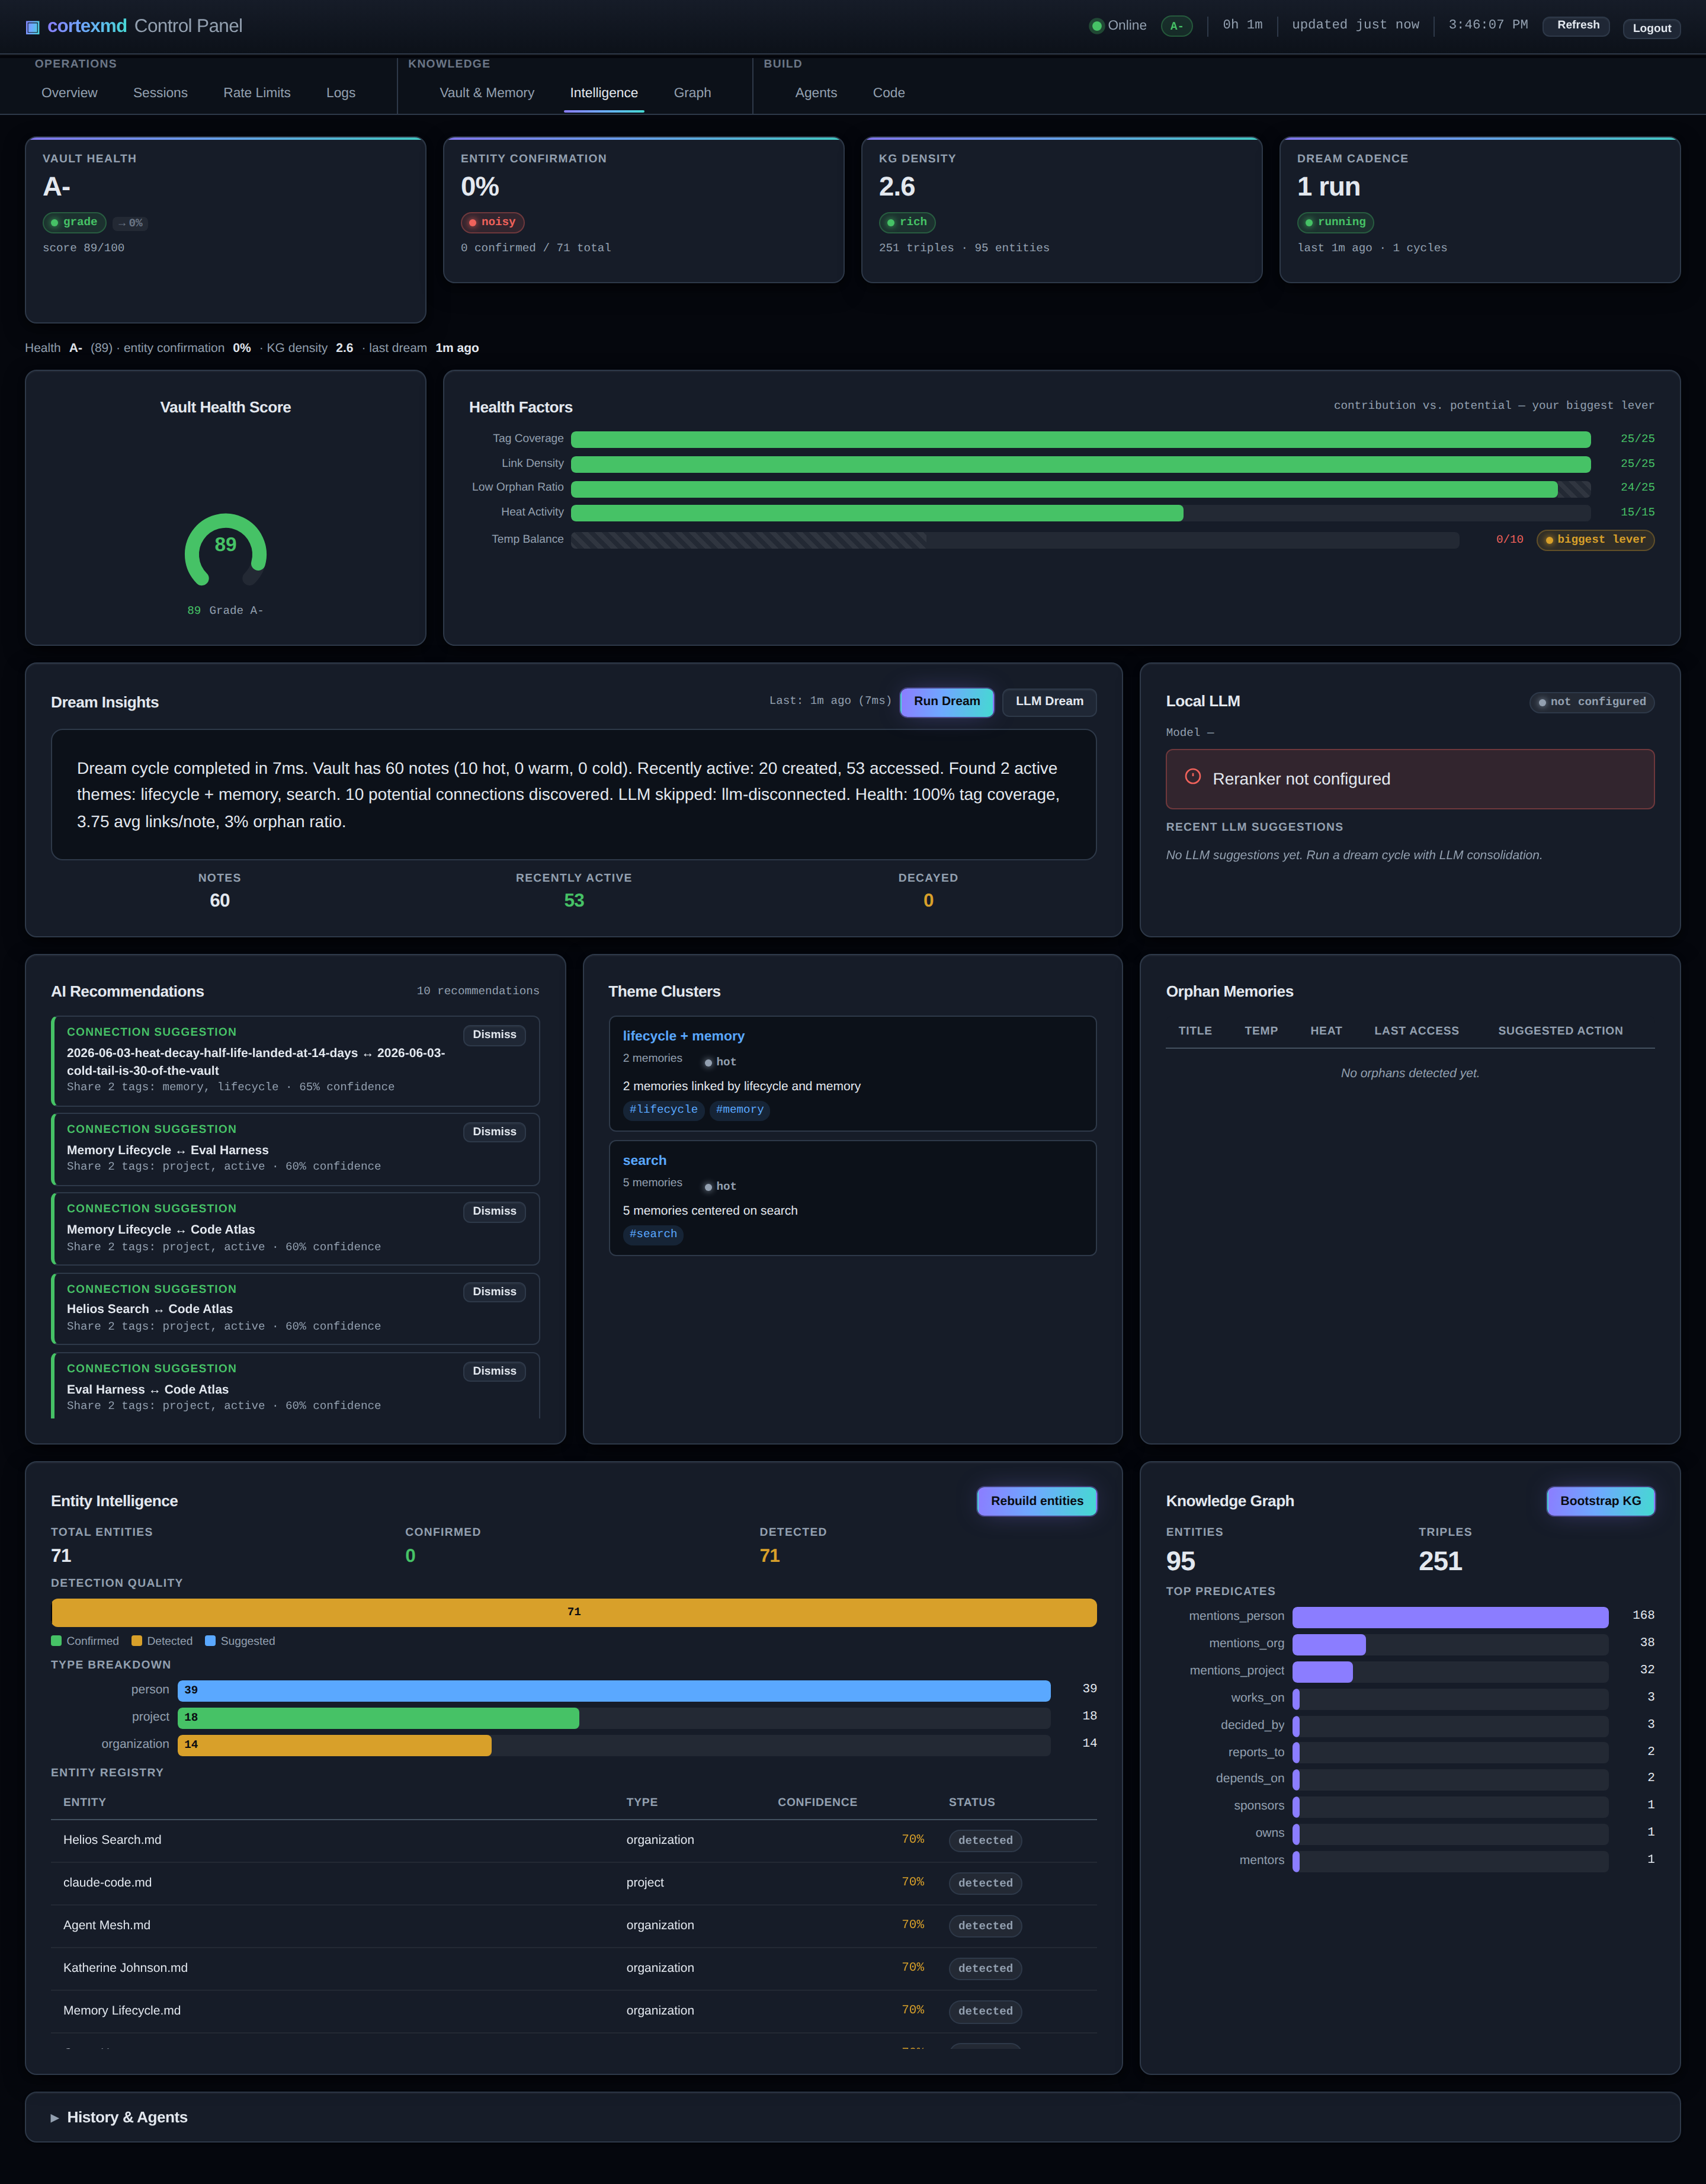The width and height of the screenshot is (1706, 2184).
Task: Select the Memory Lifecycle.md entity row
Action: [574, 2011]
